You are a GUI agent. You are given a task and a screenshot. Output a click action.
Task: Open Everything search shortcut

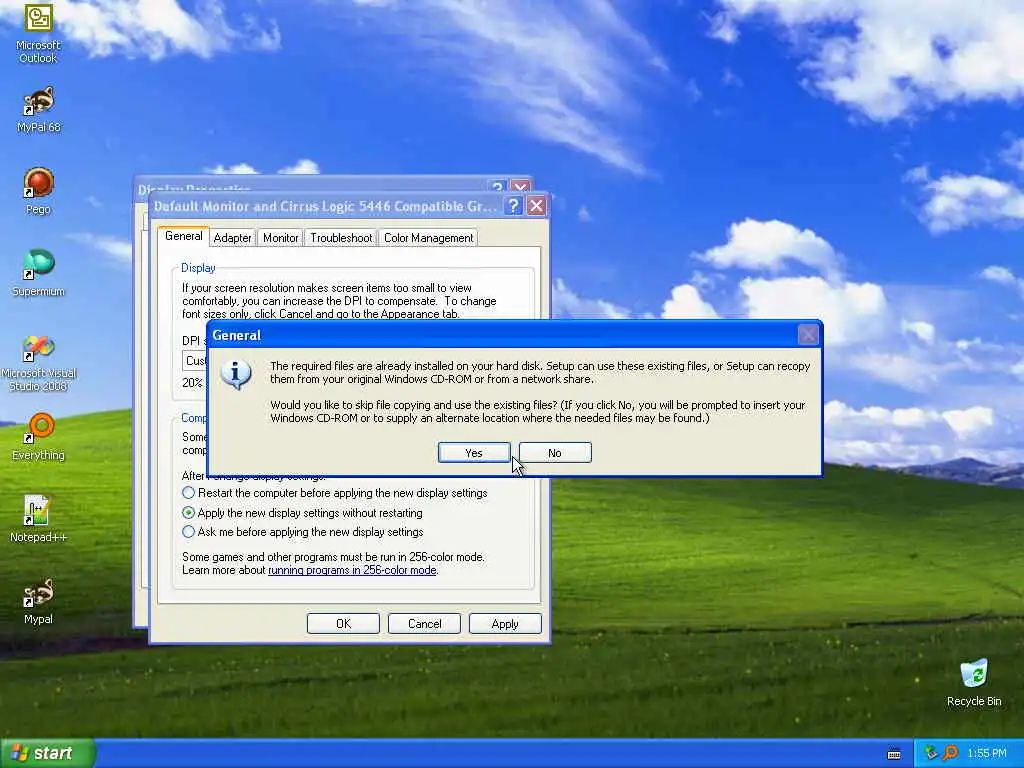[38, 437]
